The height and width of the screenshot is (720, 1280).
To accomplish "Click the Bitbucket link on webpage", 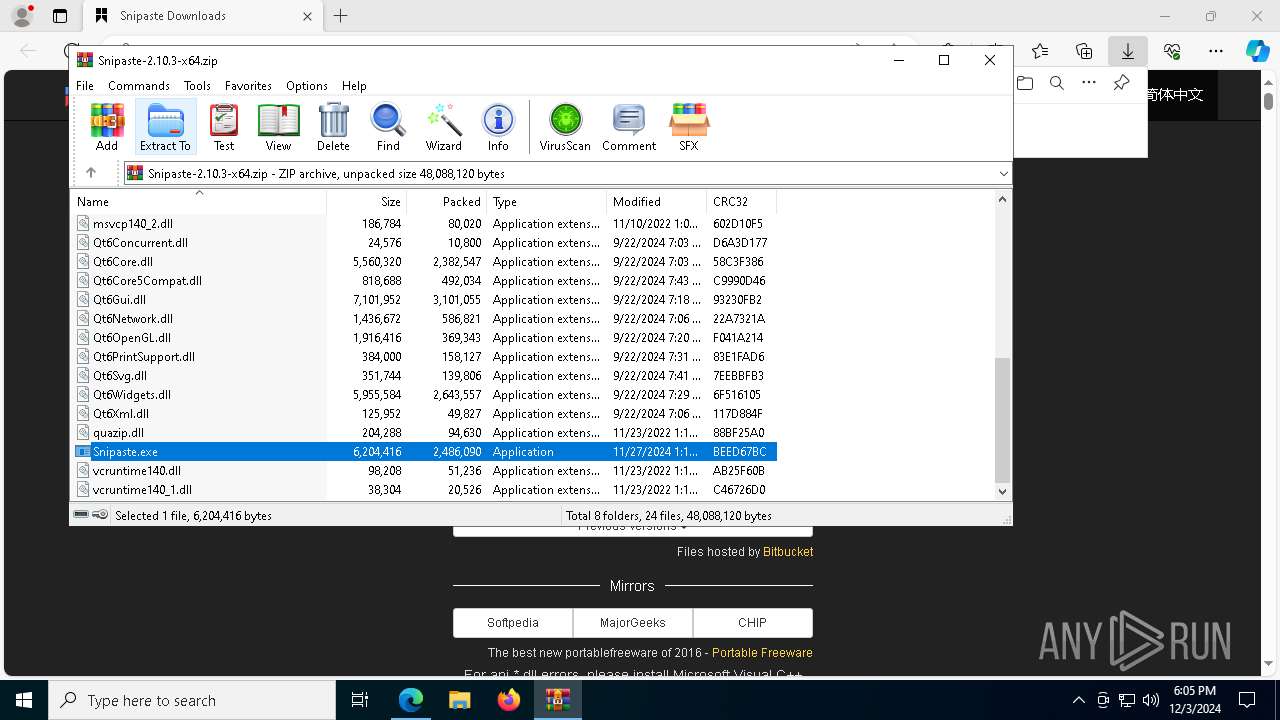I will click(788, 552).
